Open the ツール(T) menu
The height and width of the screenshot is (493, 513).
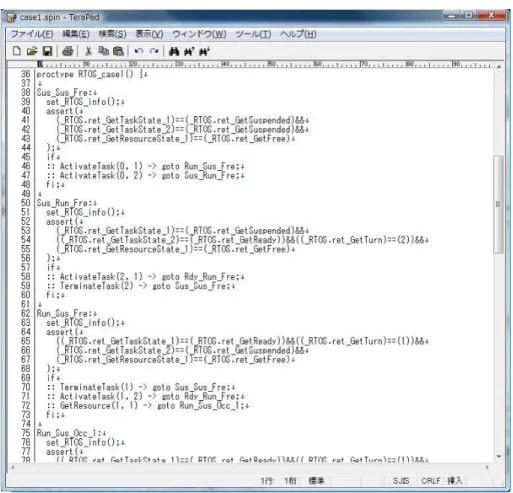(253, 34)
